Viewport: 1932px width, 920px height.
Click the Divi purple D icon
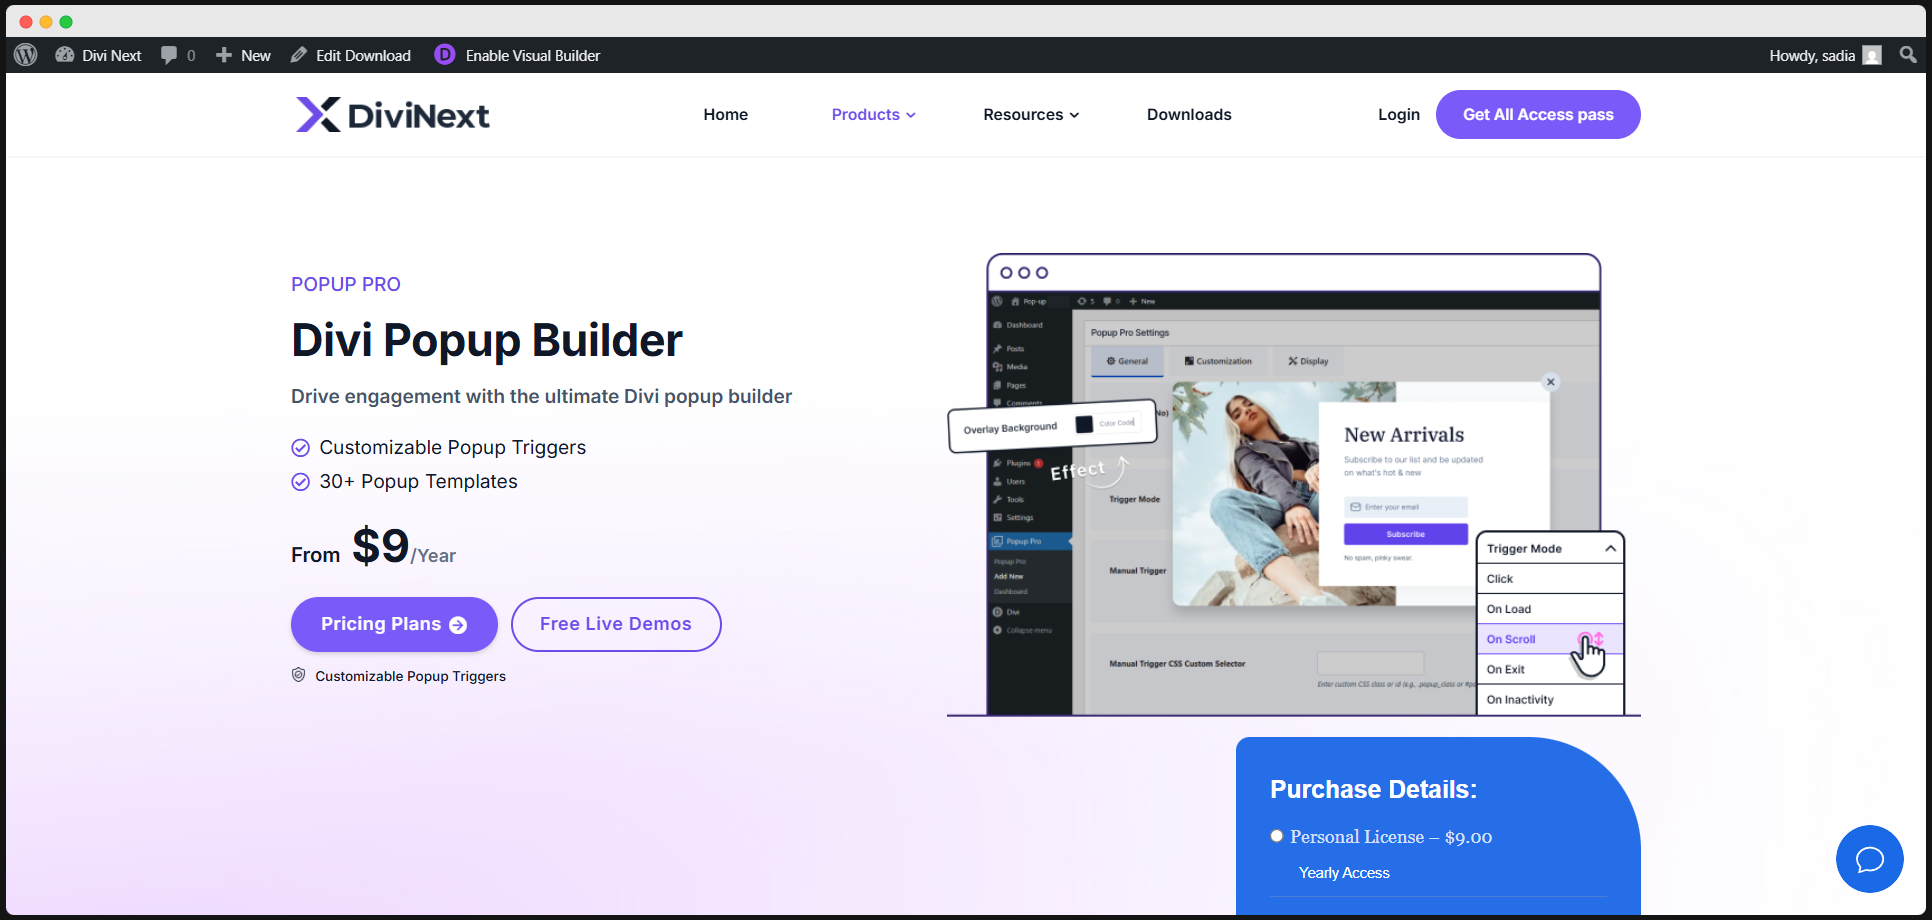click(x=444, y=55)
